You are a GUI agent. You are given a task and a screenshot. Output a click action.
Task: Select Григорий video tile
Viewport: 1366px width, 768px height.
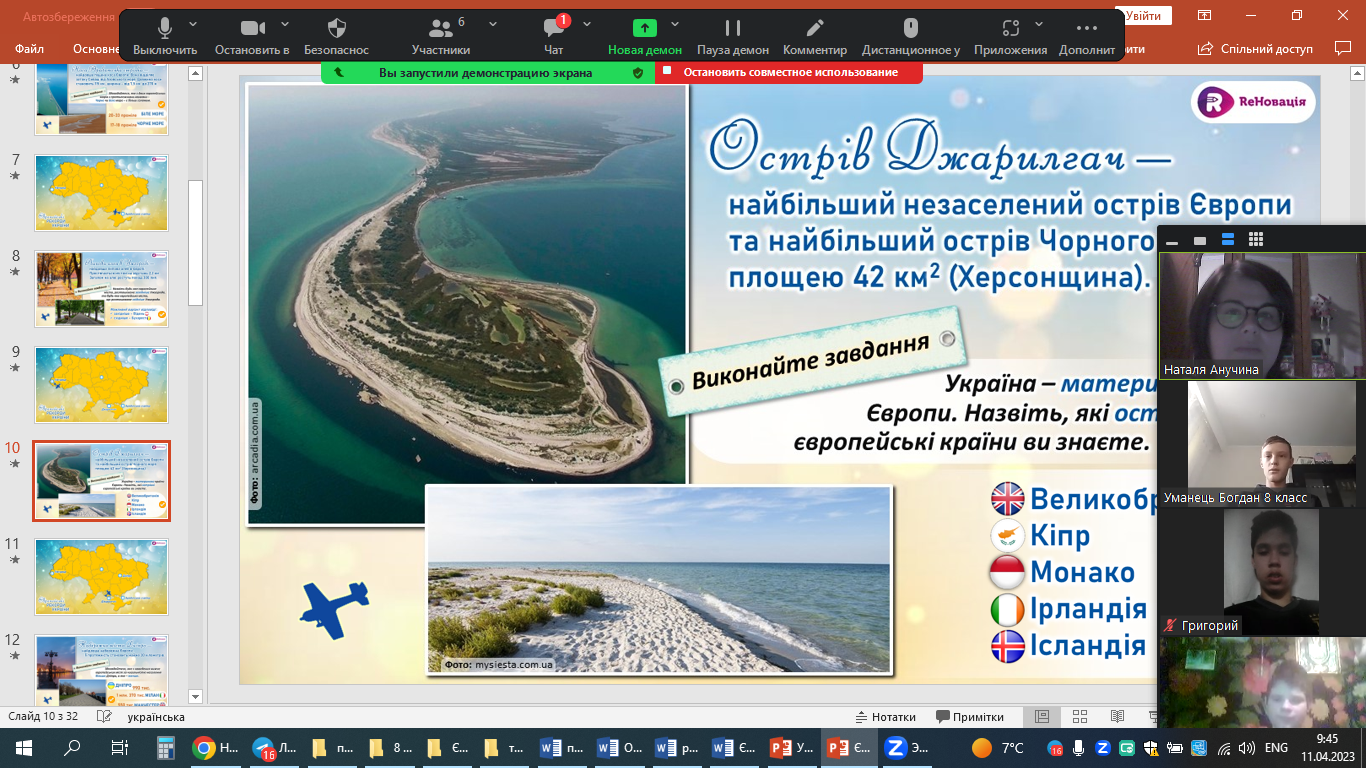(x=1263, y=572)
